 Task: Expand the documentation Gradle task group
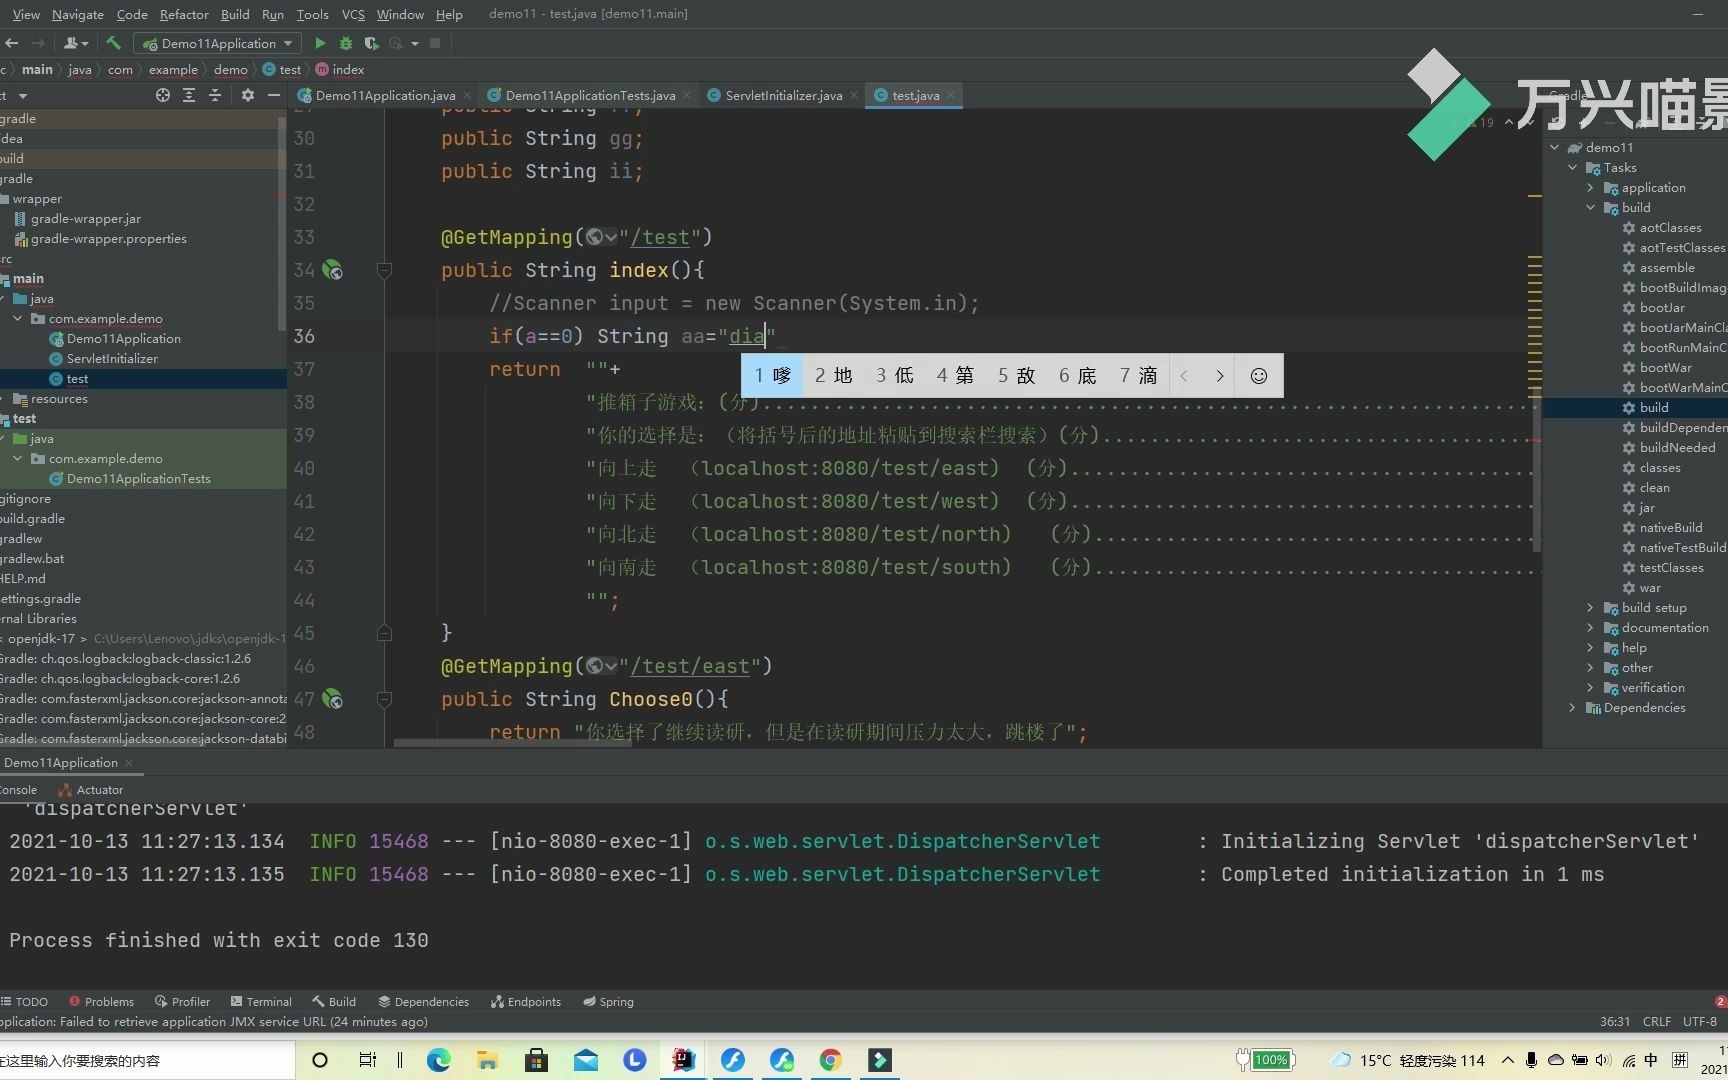(1591, 628)
